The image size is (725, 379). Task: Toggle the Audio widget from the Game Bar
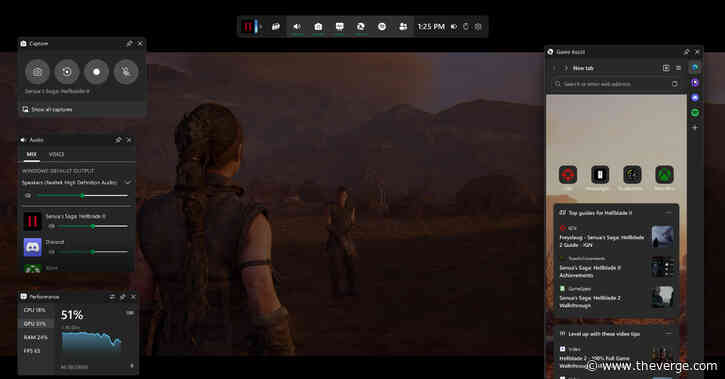coord(297,27)
